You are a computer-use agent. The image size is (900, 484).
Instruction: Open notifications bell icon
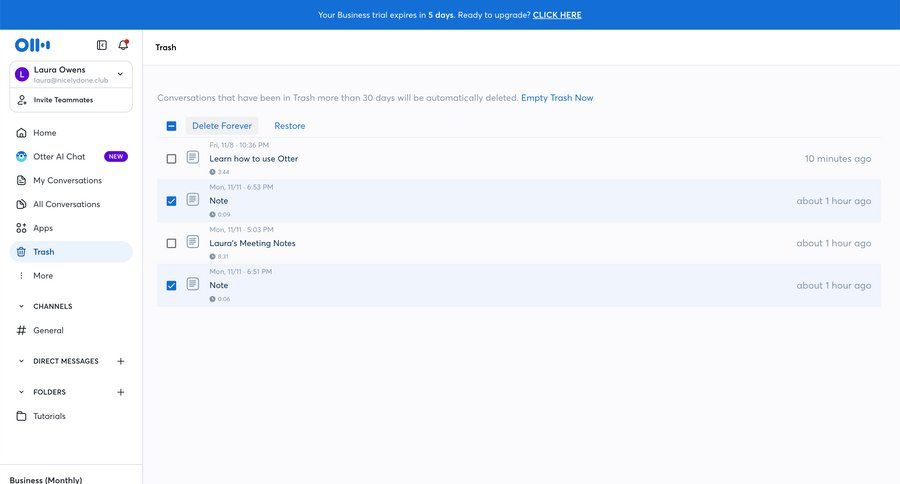(123, 45)
